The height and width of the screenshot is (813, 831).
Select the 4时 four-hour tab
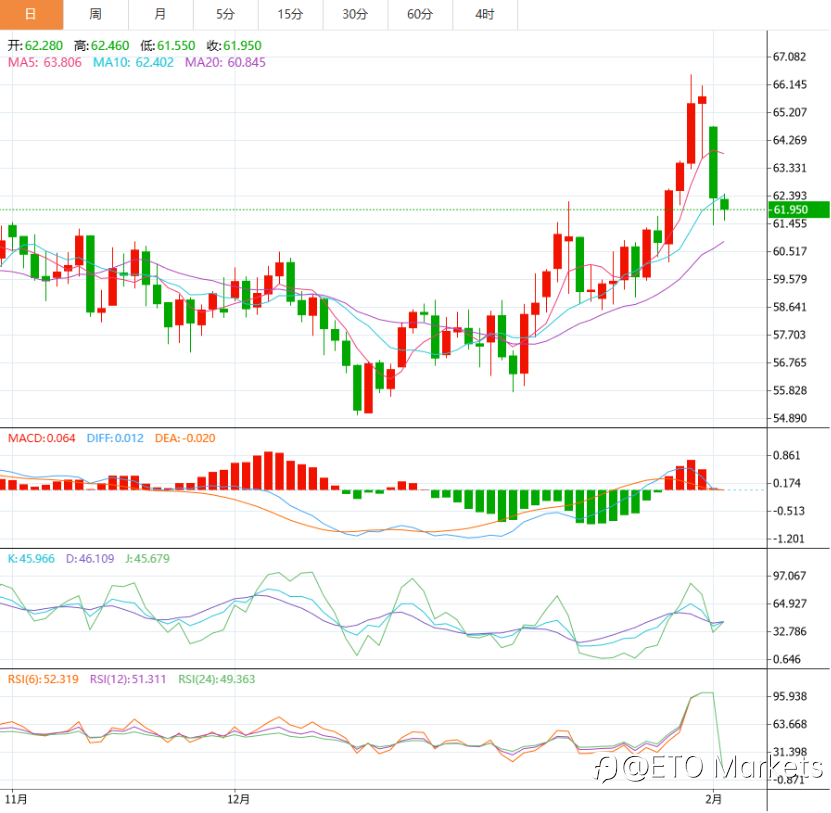[485, 14]
